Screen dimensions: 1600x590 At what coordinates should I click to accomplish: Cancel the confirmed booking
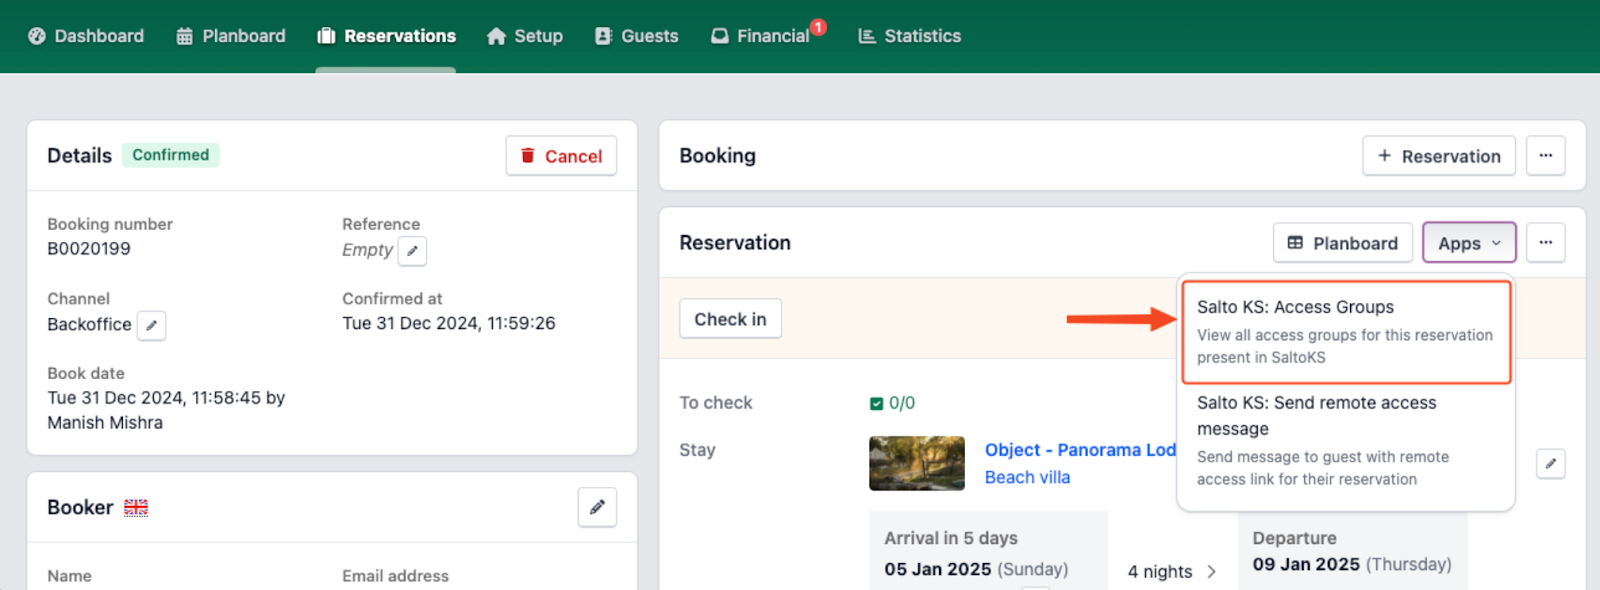(x=561, y=156)
